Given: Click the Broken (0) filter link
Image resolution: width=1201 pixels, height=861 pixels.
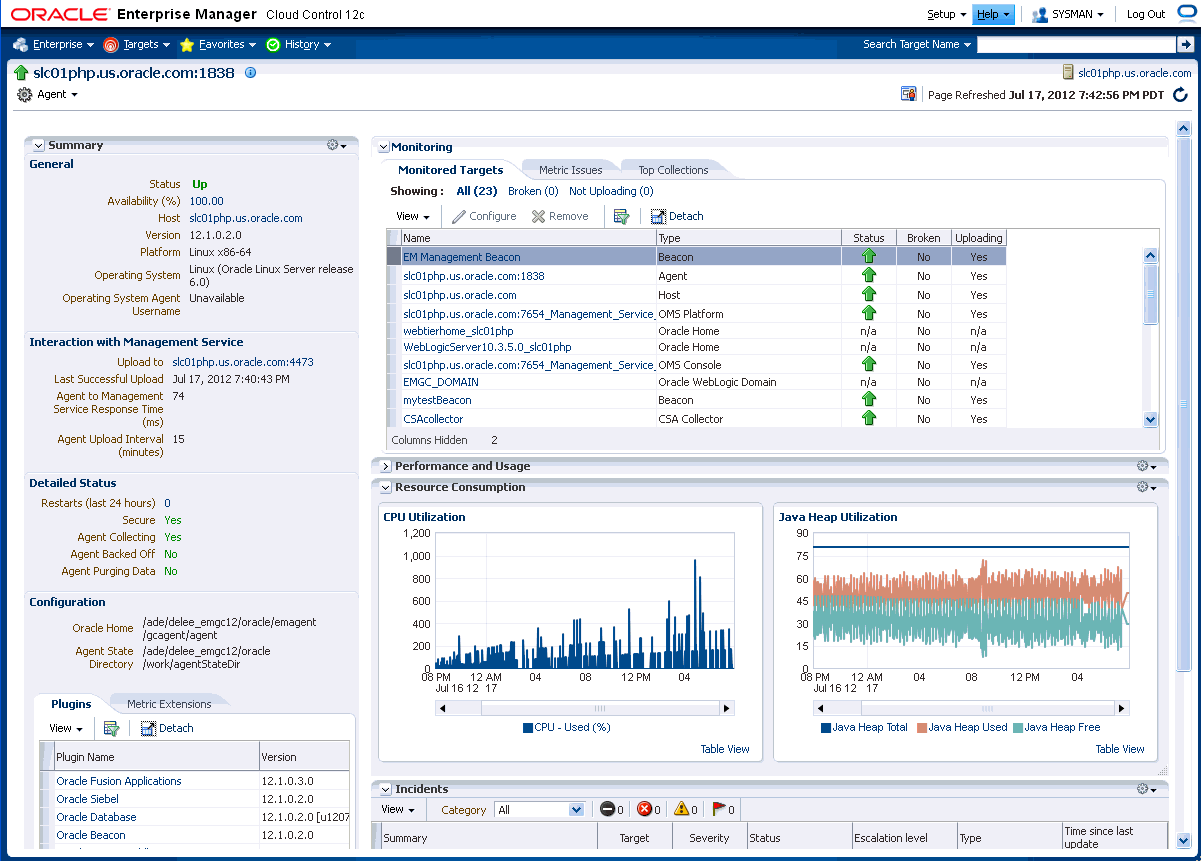Looking at the screenshot, I should coord(533,191).
